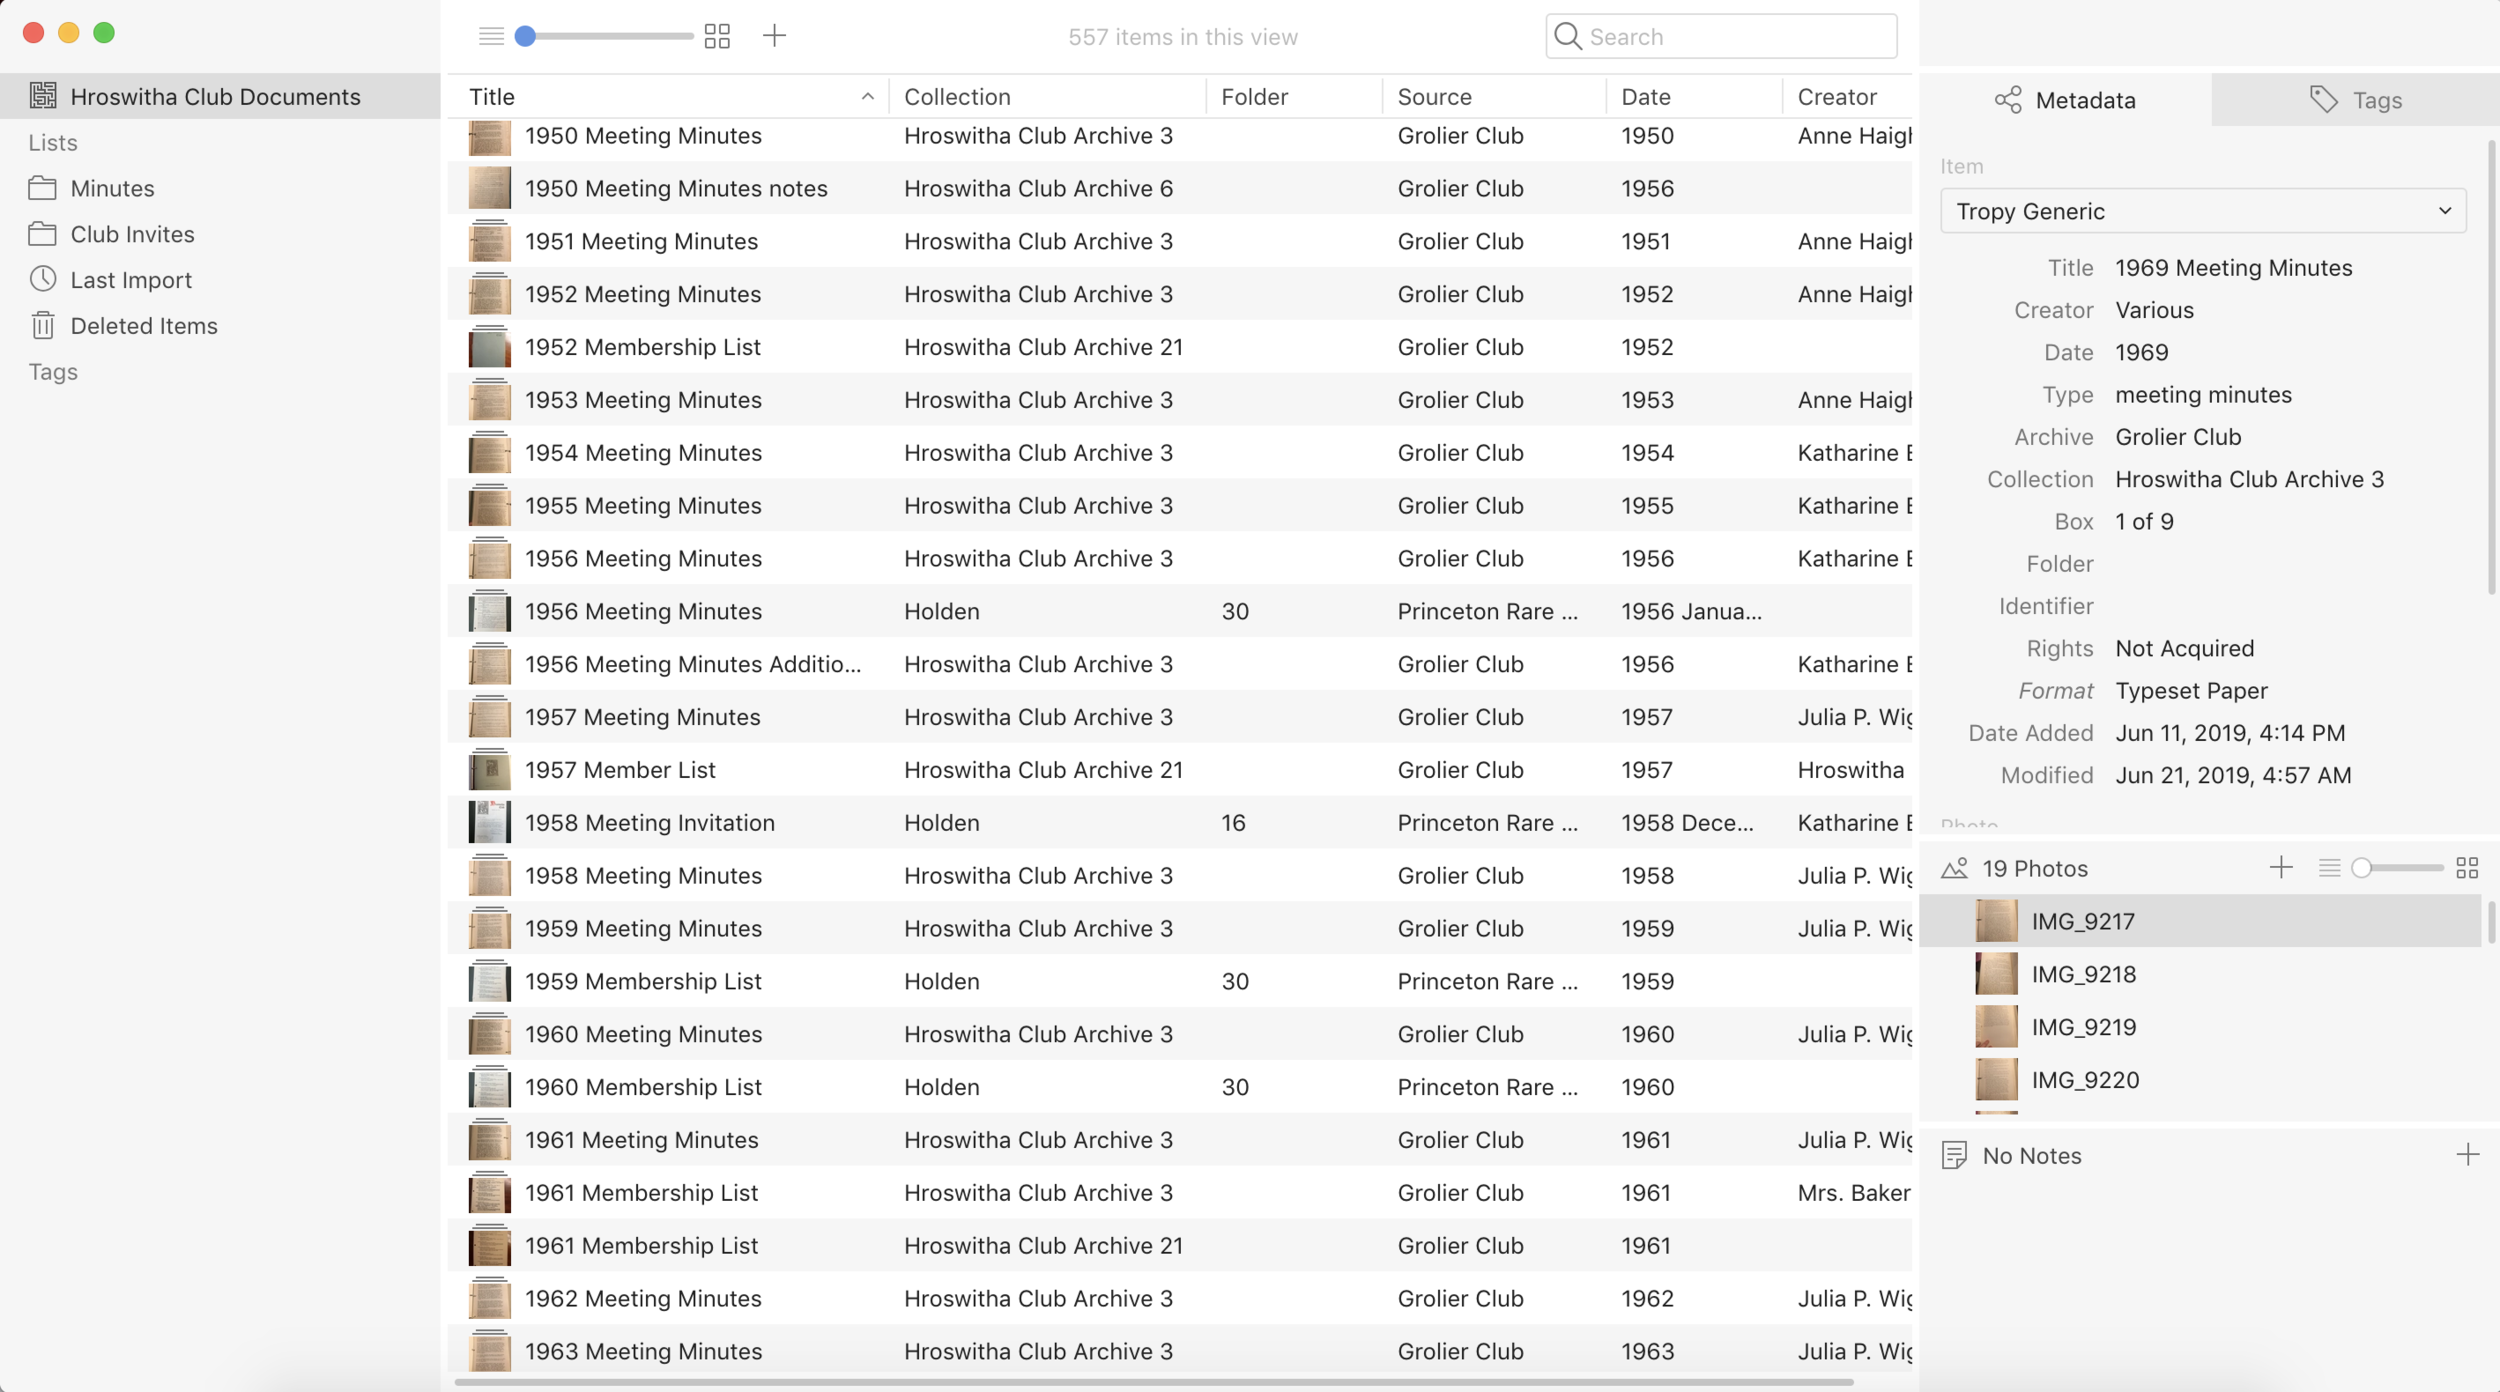
Task: Select the Minutes list
Action: point(220,188)
